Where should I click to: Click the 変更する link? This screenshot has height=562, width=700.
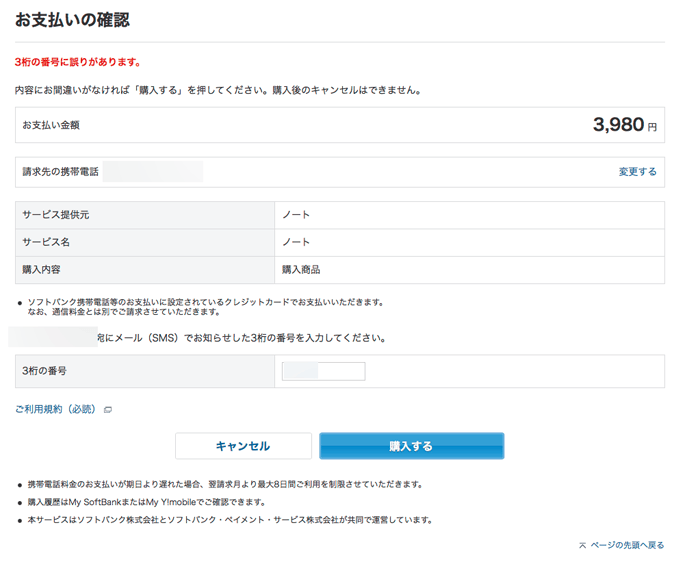click(637, 172)
